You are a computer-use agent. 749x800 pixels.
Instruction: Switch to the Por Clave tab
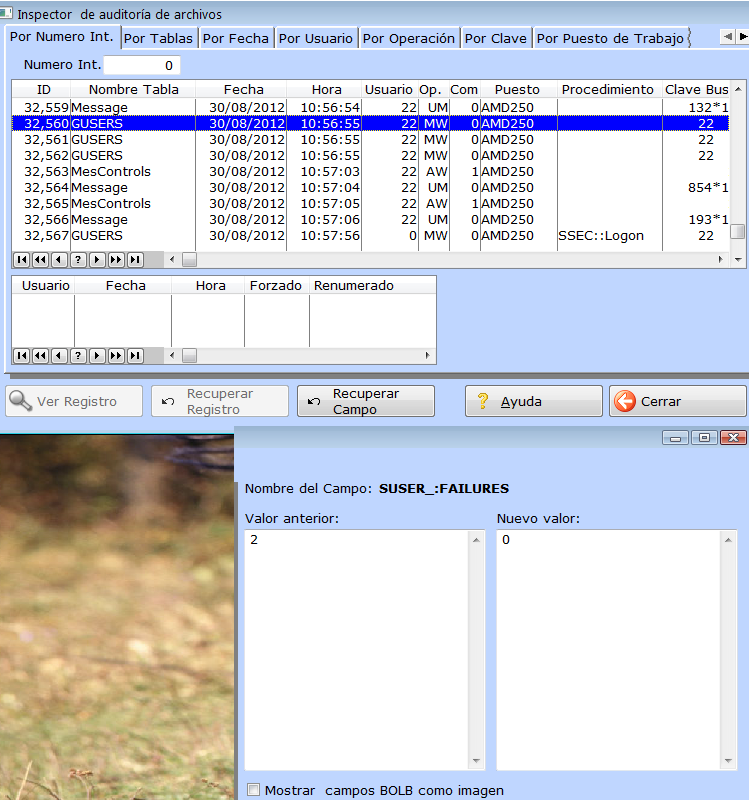click(x=495, y=38)
